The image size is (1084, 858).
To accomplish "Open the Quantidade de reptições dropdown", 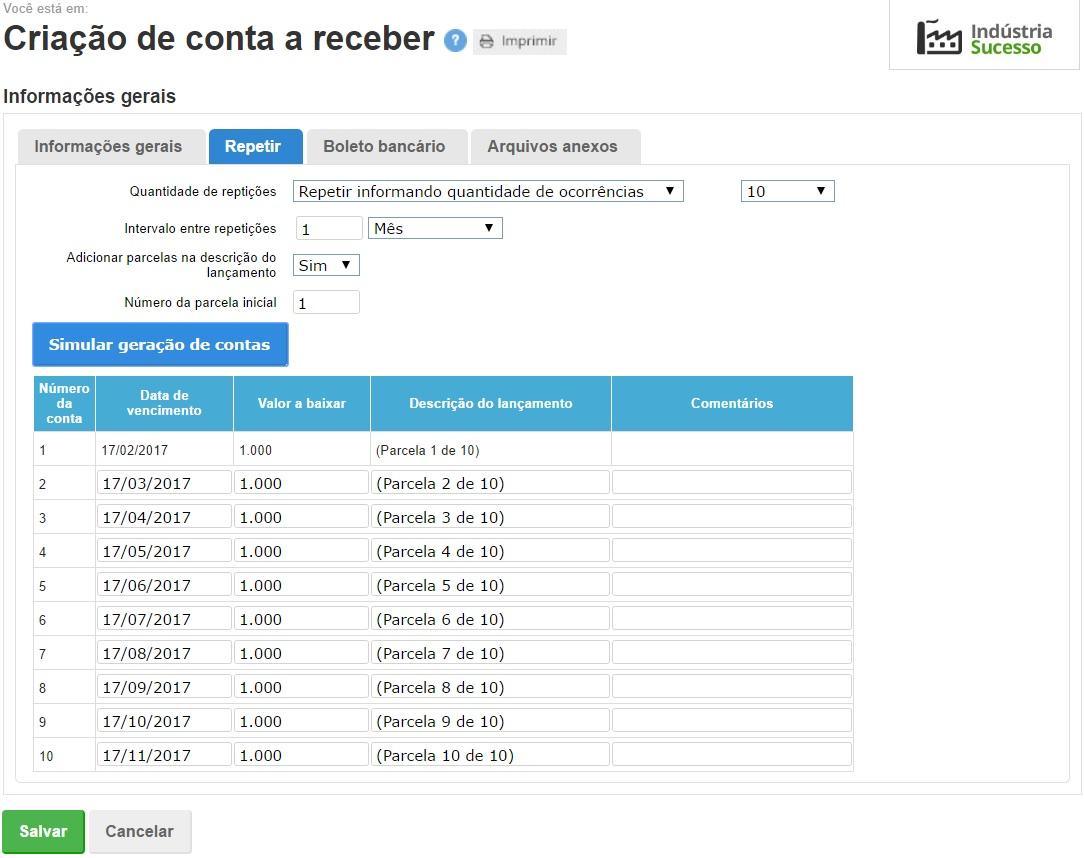I will pyautogui.click(x=488, y=191).
